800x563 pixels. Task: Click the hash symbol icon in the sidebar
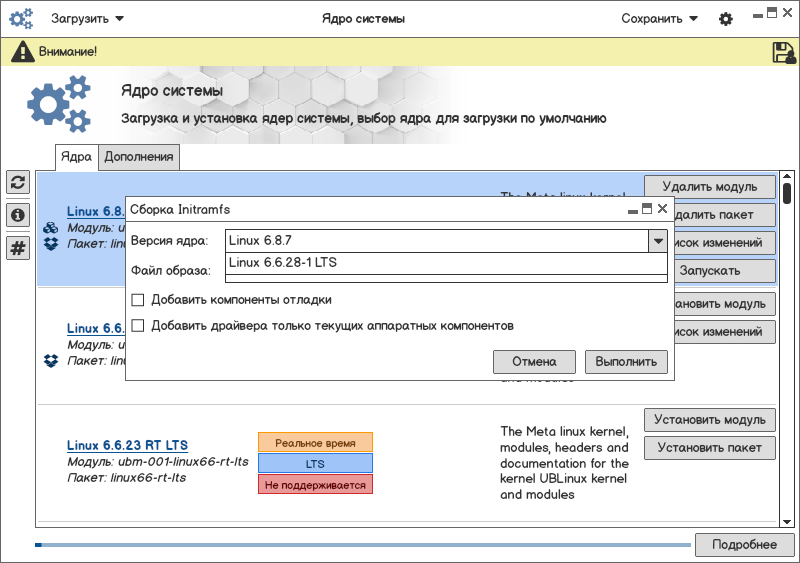(x=18, y=248)
